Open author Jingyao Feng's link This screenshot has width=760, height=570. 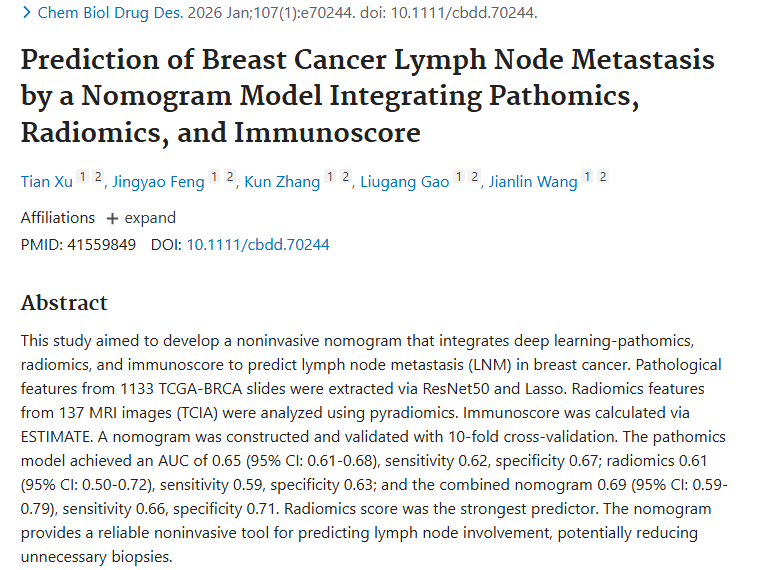click(x=160, y=182)
